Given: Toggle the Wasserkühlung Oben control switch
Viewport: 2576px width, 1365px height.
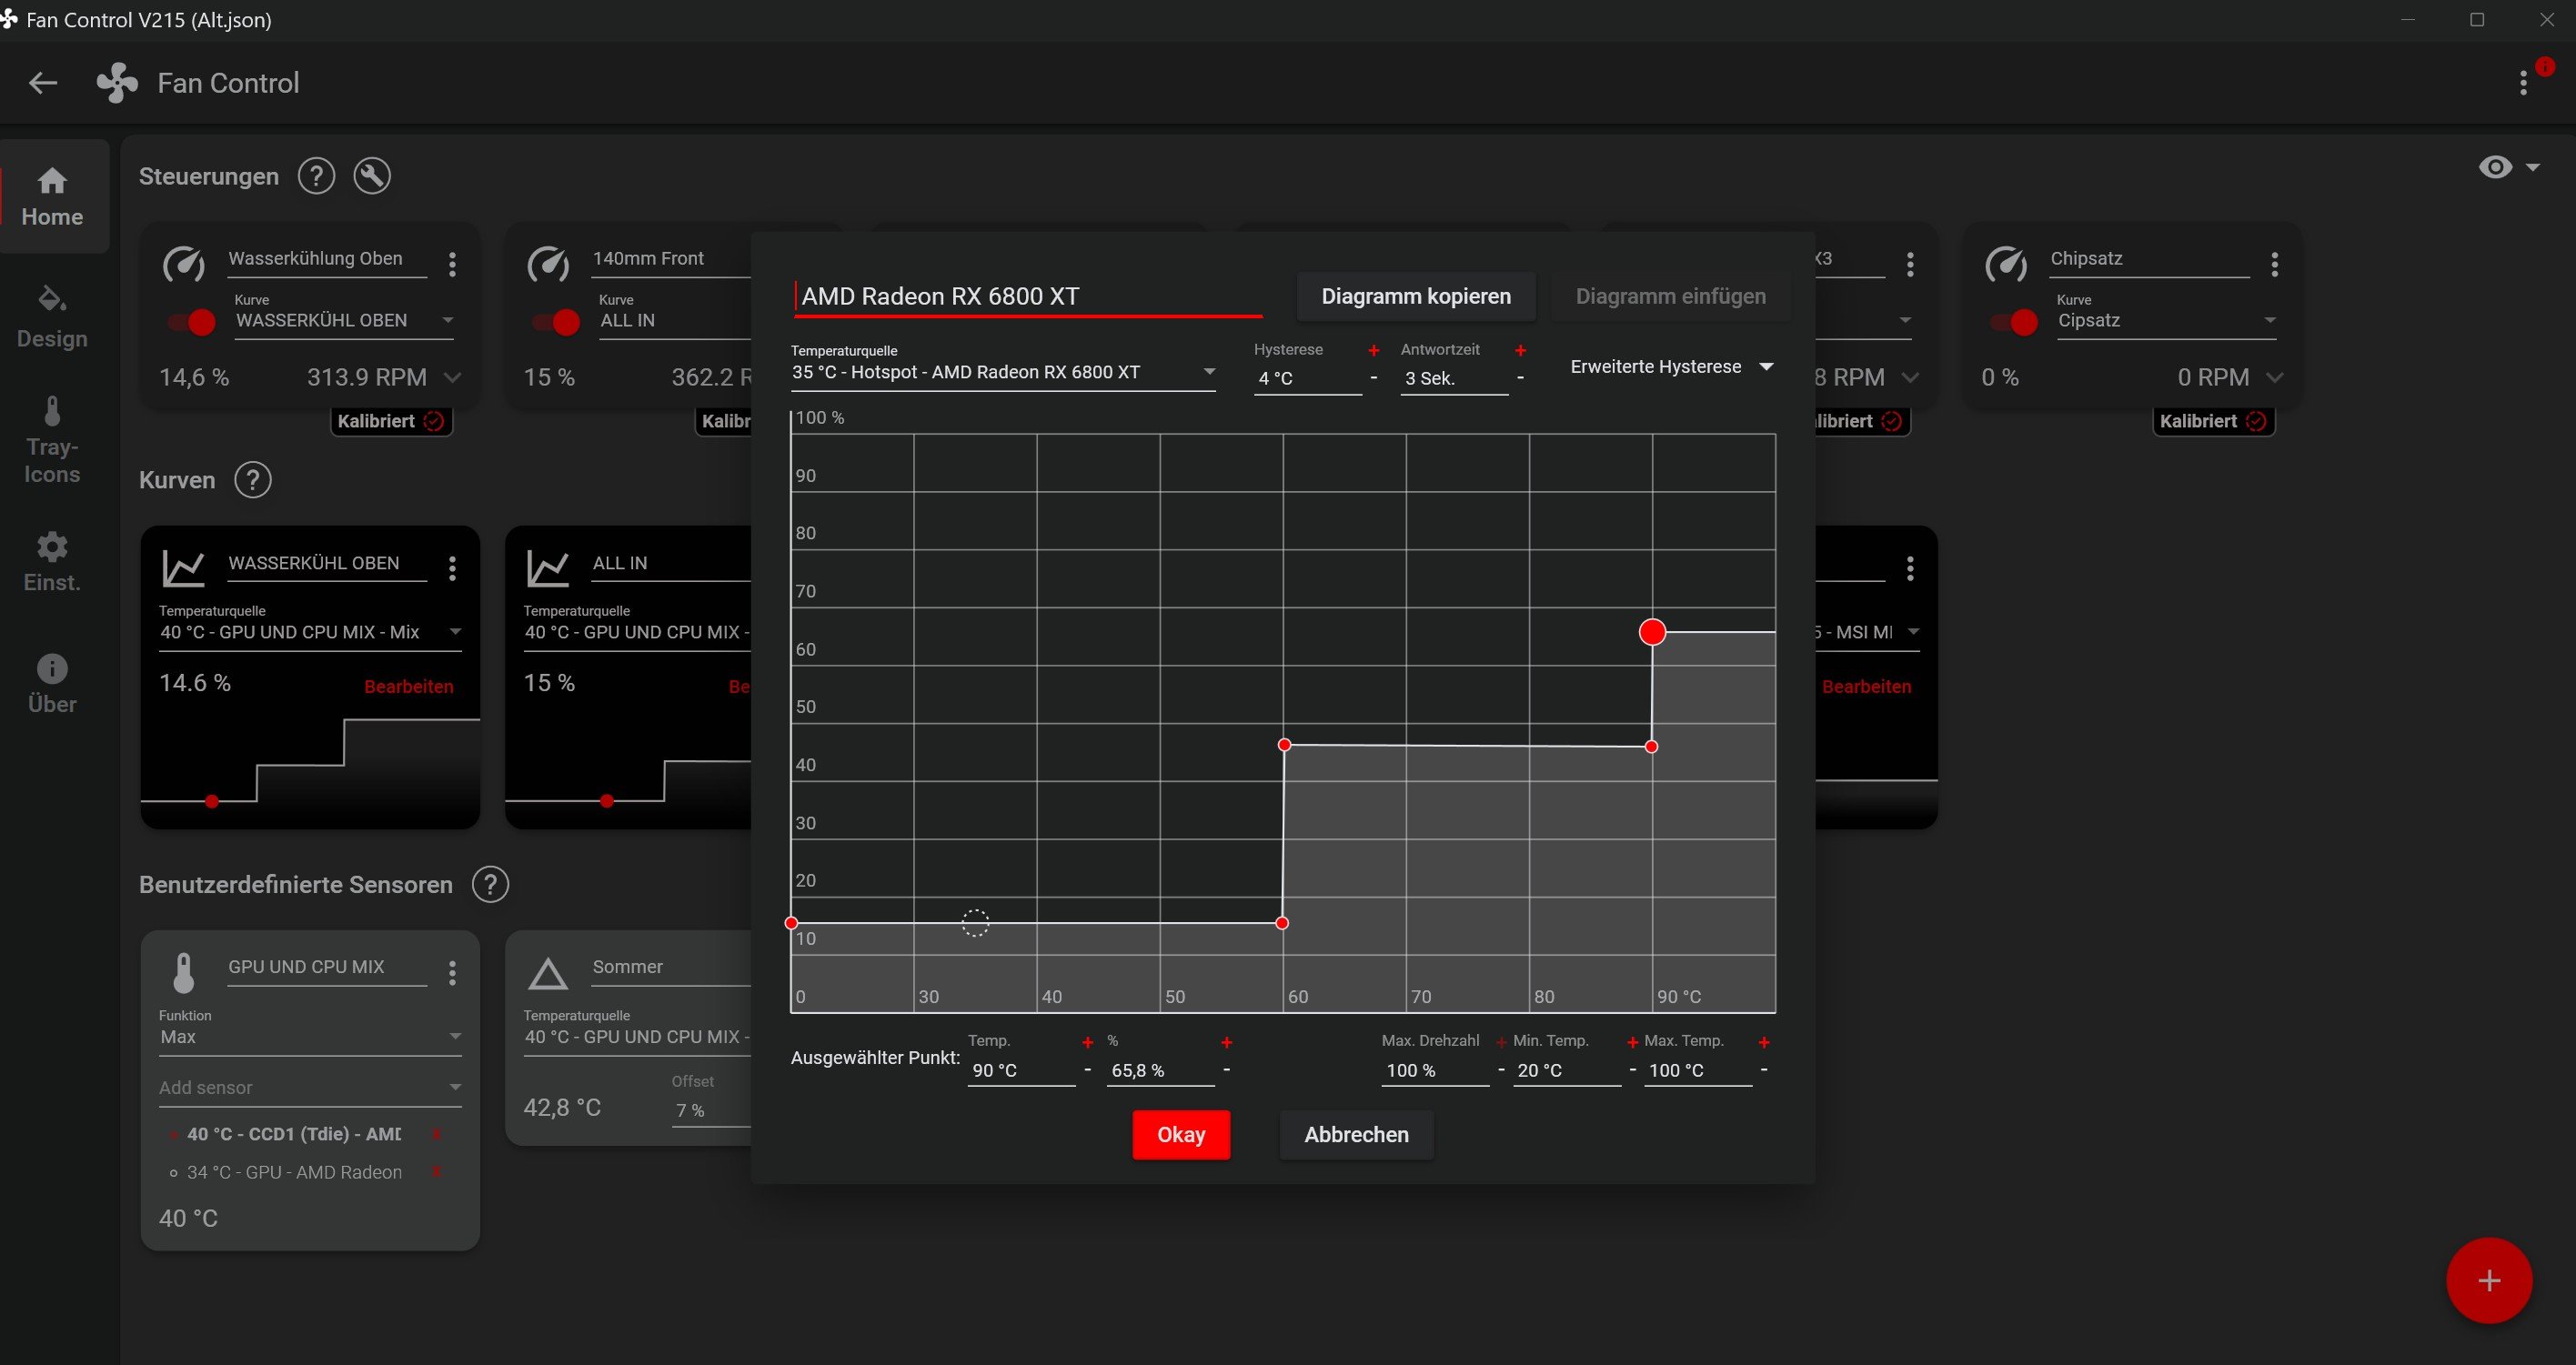Looking at the screenshot, I should 192,322.
